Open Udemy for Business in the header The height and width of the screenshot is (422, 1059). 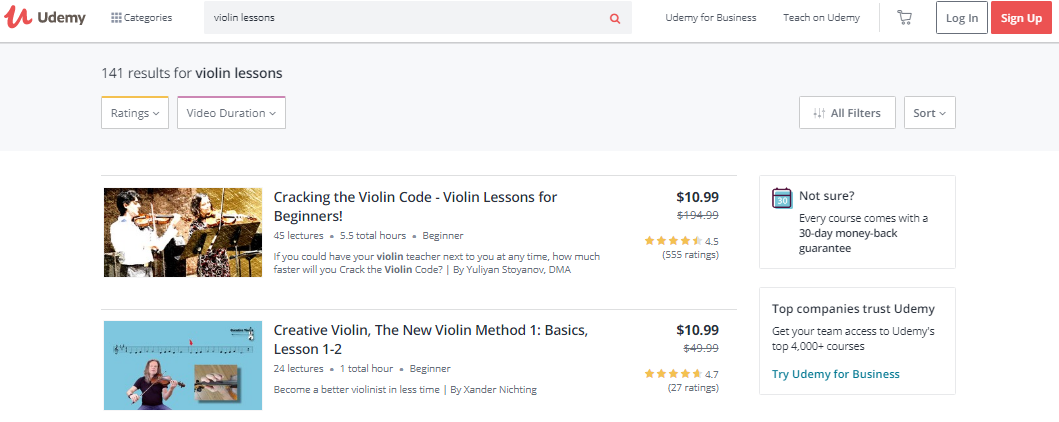click(x=710, y=18)
